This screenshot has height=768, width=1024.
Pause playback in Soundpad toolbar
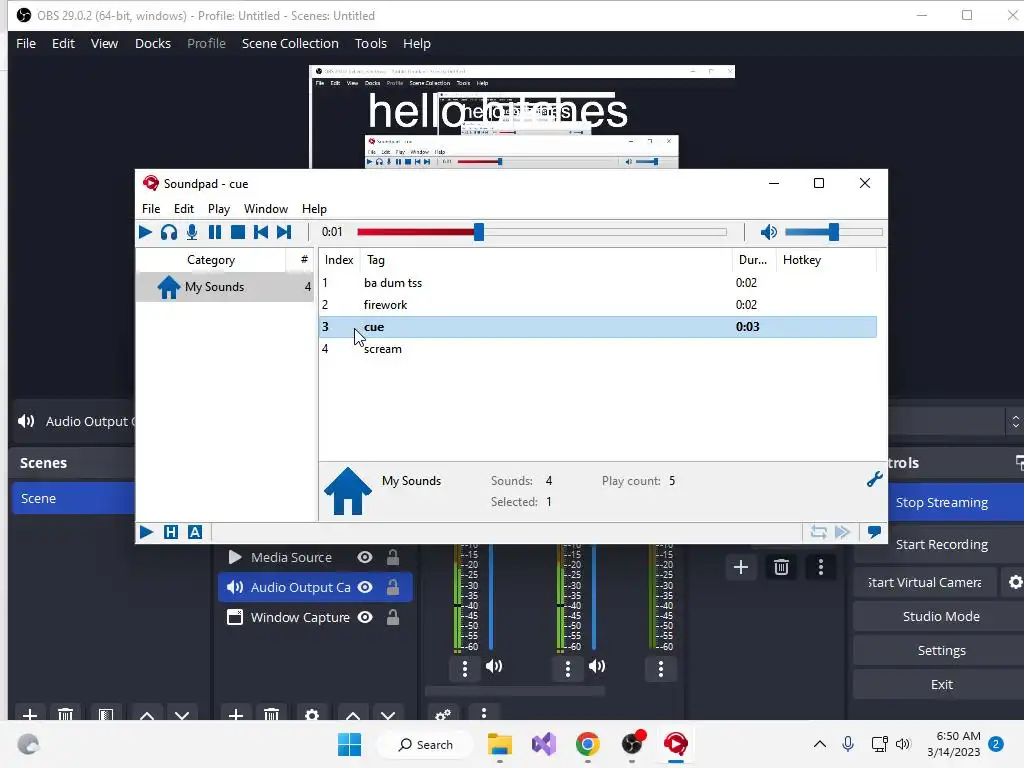point(214,232)
